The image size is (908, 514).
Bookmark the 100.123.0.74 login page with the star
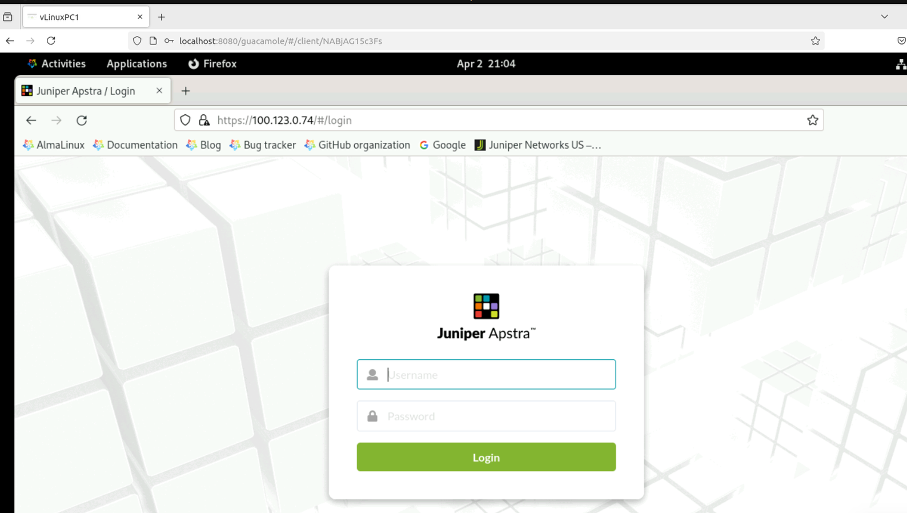tap(812, 120)
